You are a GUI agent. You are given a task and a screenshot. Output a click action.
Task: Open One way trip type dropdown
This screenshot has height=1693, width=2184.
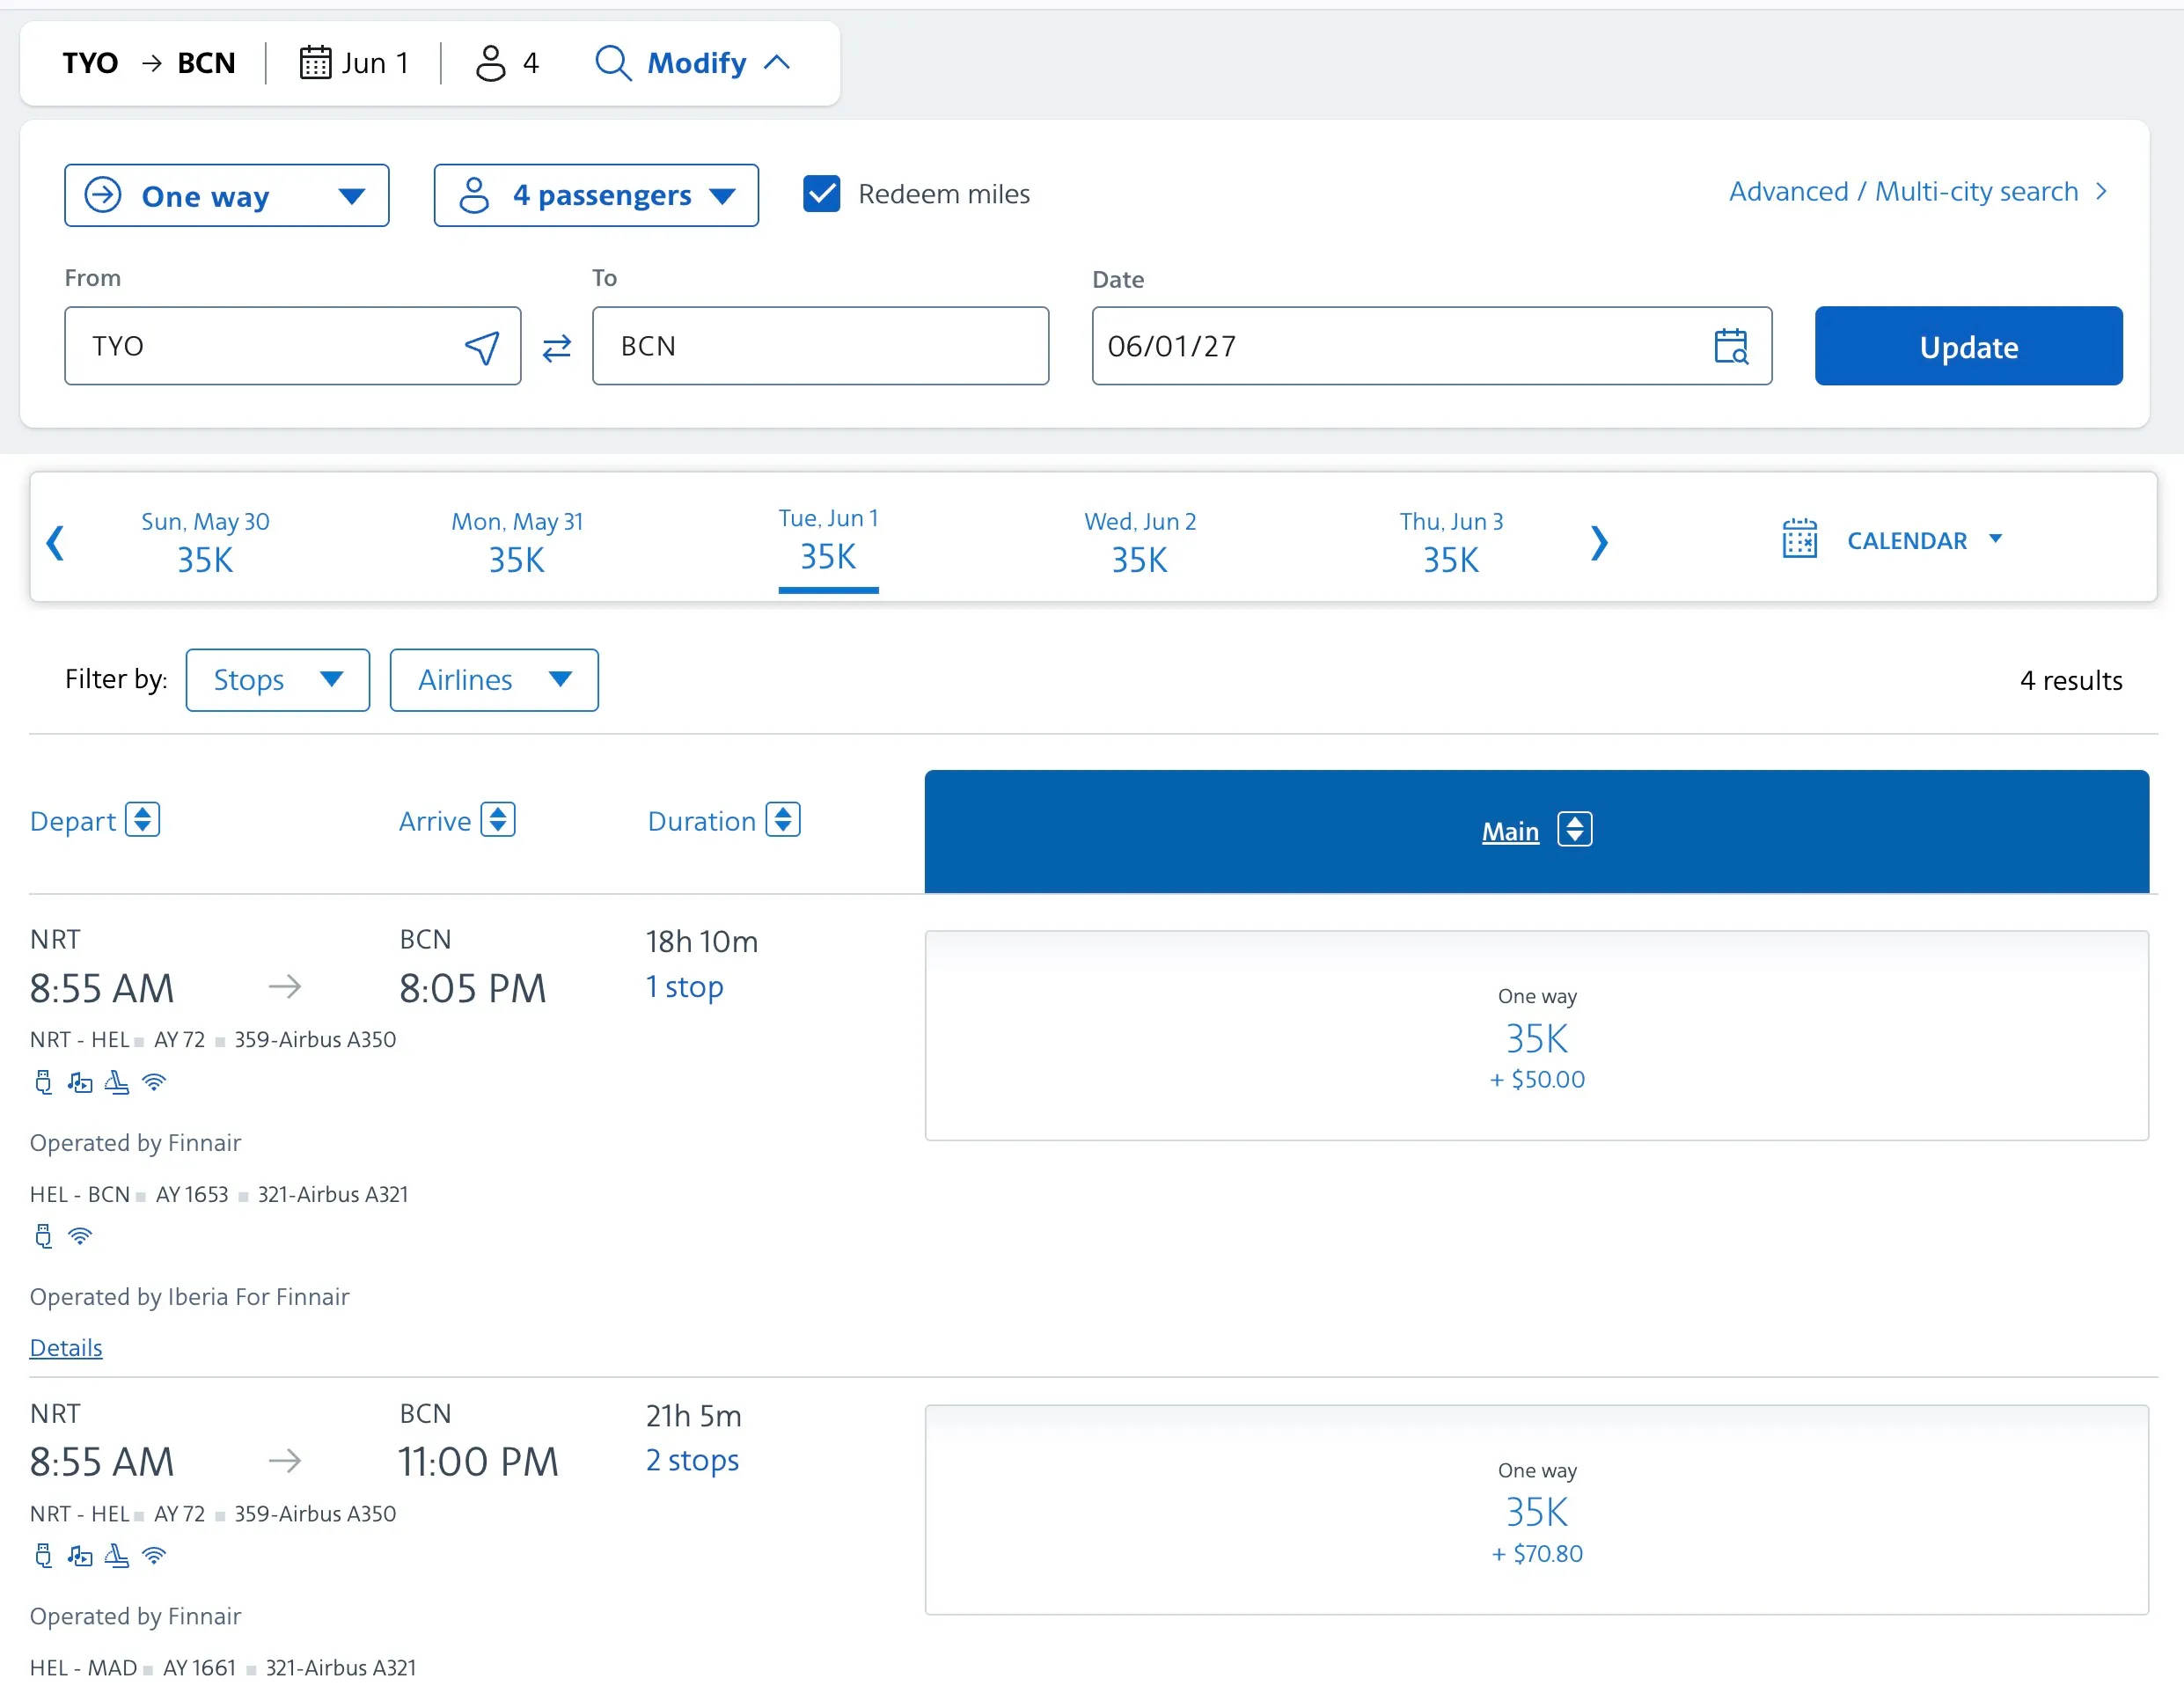(x=226, y=195)
